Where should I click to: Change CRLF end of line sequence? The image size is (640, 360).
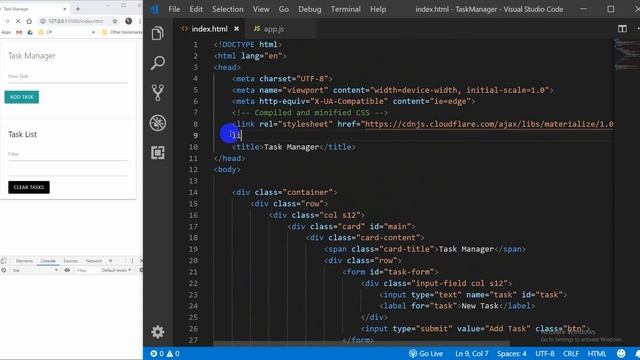pyautogui.click(x=571, y=353)
